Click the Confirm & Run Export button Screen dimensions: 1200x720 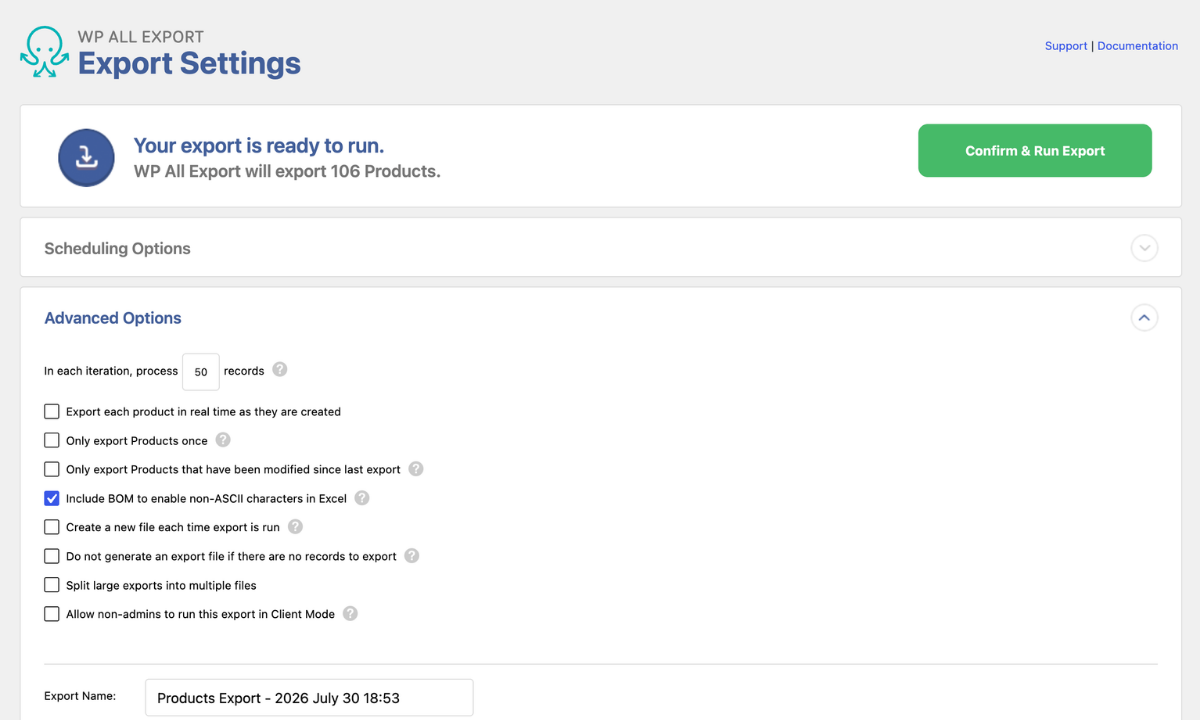pos(1035,151)
